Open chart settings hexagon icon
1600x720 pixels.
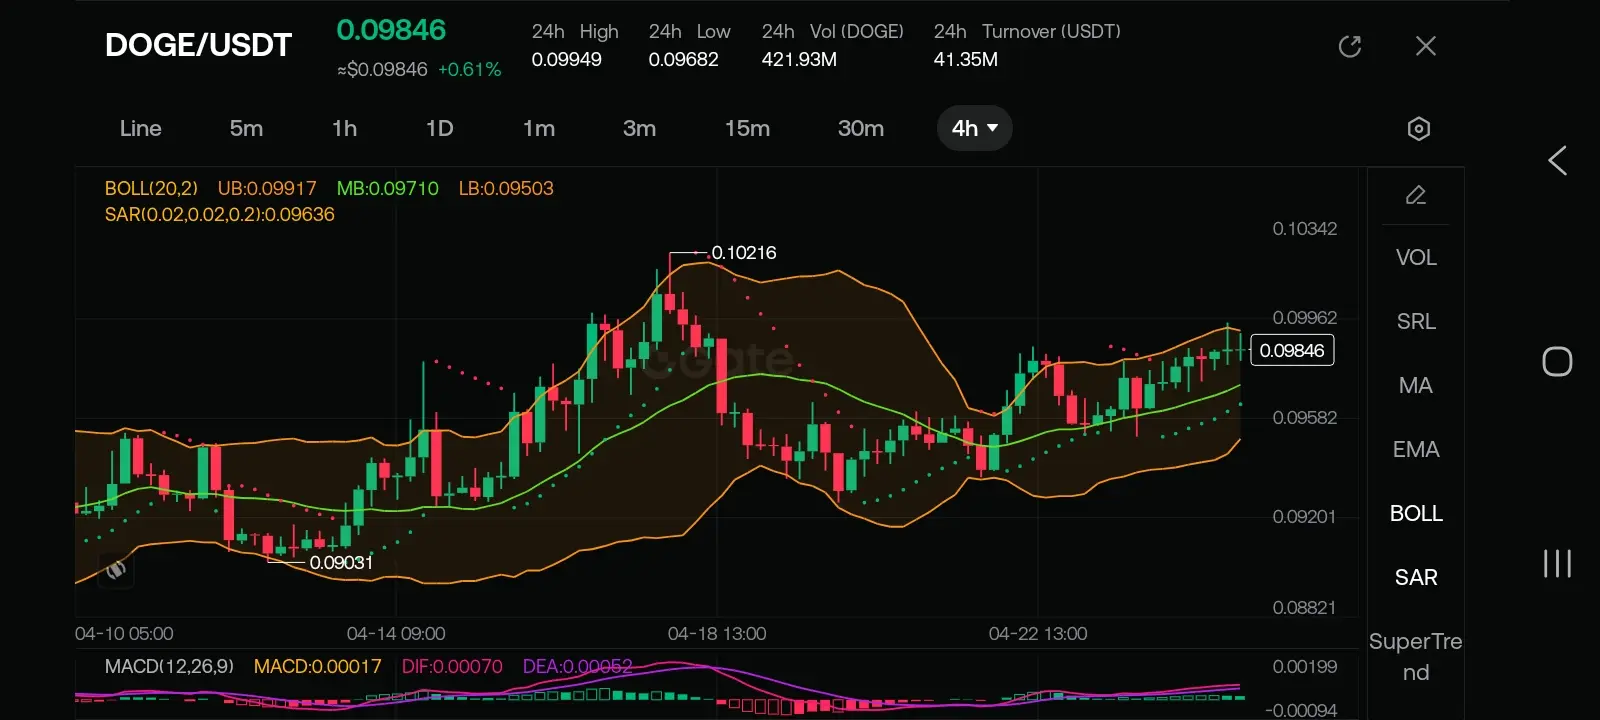click(1418, 128)
